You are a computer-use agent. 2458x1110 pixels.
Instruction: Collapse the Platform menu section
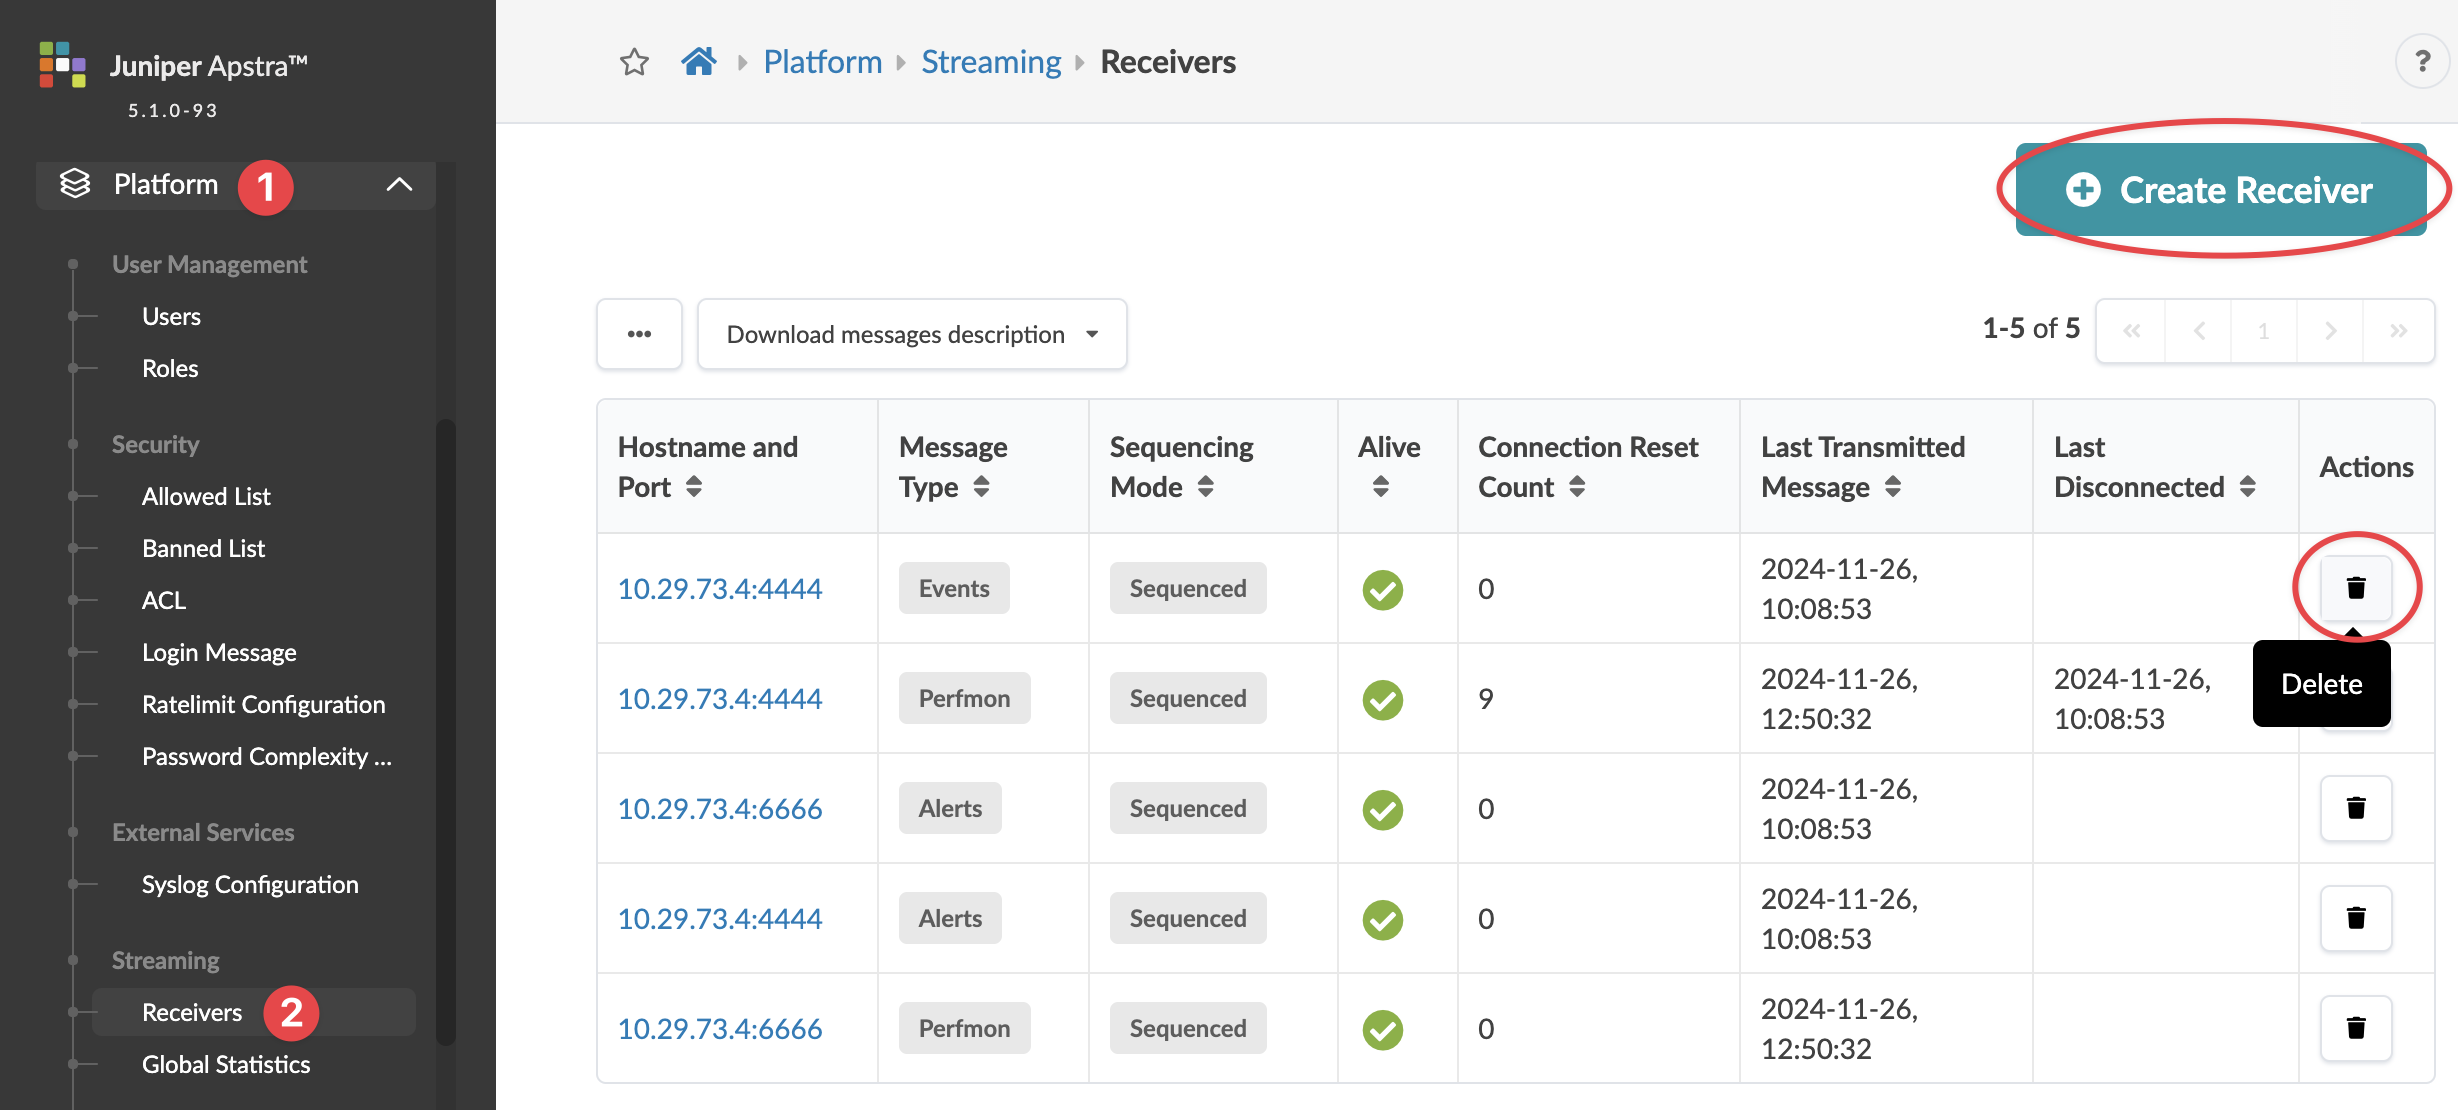click(x=399, y=184)
